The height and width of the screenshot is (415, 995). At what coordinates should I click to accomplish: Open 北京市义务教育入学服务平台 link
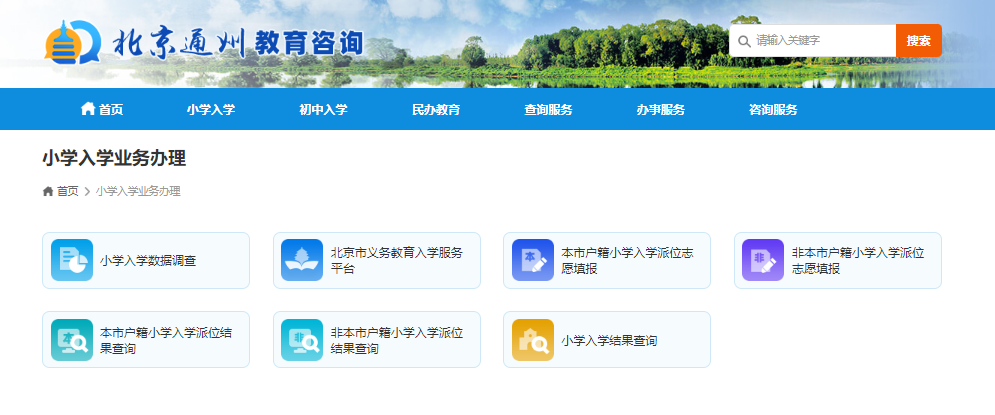click(x=397, y=260)
